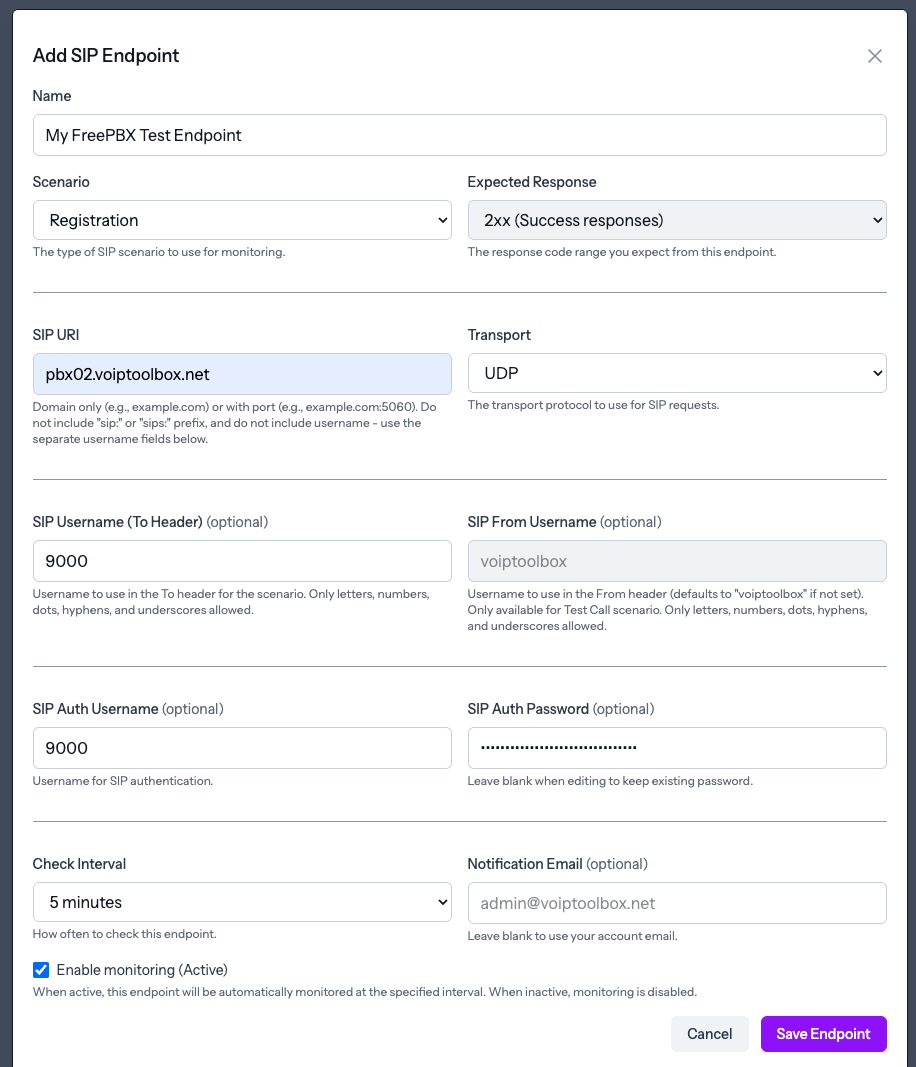Screen dimensions: 916x1067
Task: Uncheck the Enable monitoring checkbox
Action: (x=41, y=969)
